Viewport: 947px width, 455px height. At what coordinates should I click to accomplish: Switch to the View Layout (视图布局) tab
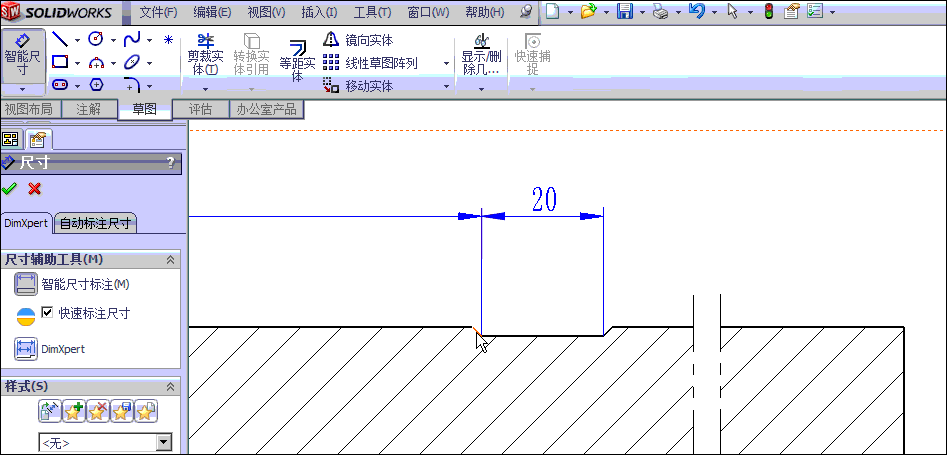click(x=28, y=109)
